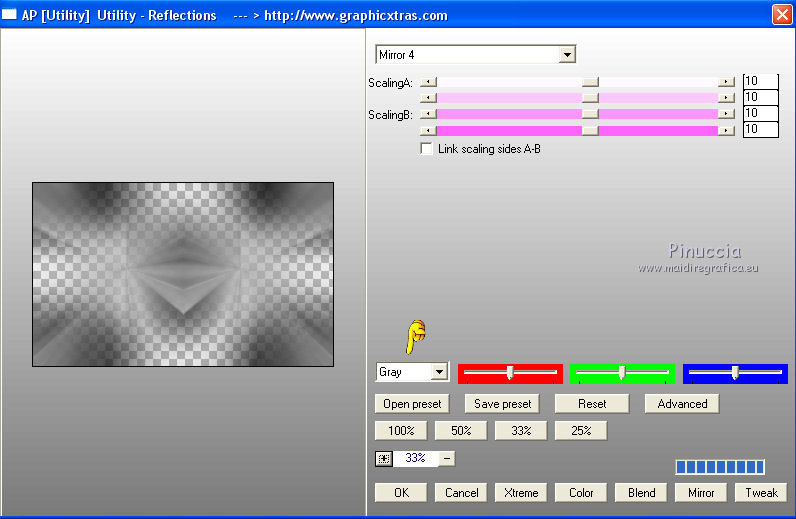The height and width of the screenshot is (519, 796).
Task: Cancel the Reflections dialog
Action: 461,493
